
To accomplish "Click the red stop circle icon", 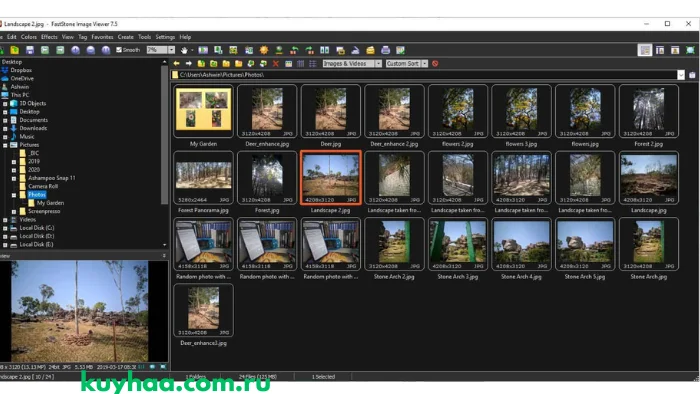I will click(x=435, y=64).
